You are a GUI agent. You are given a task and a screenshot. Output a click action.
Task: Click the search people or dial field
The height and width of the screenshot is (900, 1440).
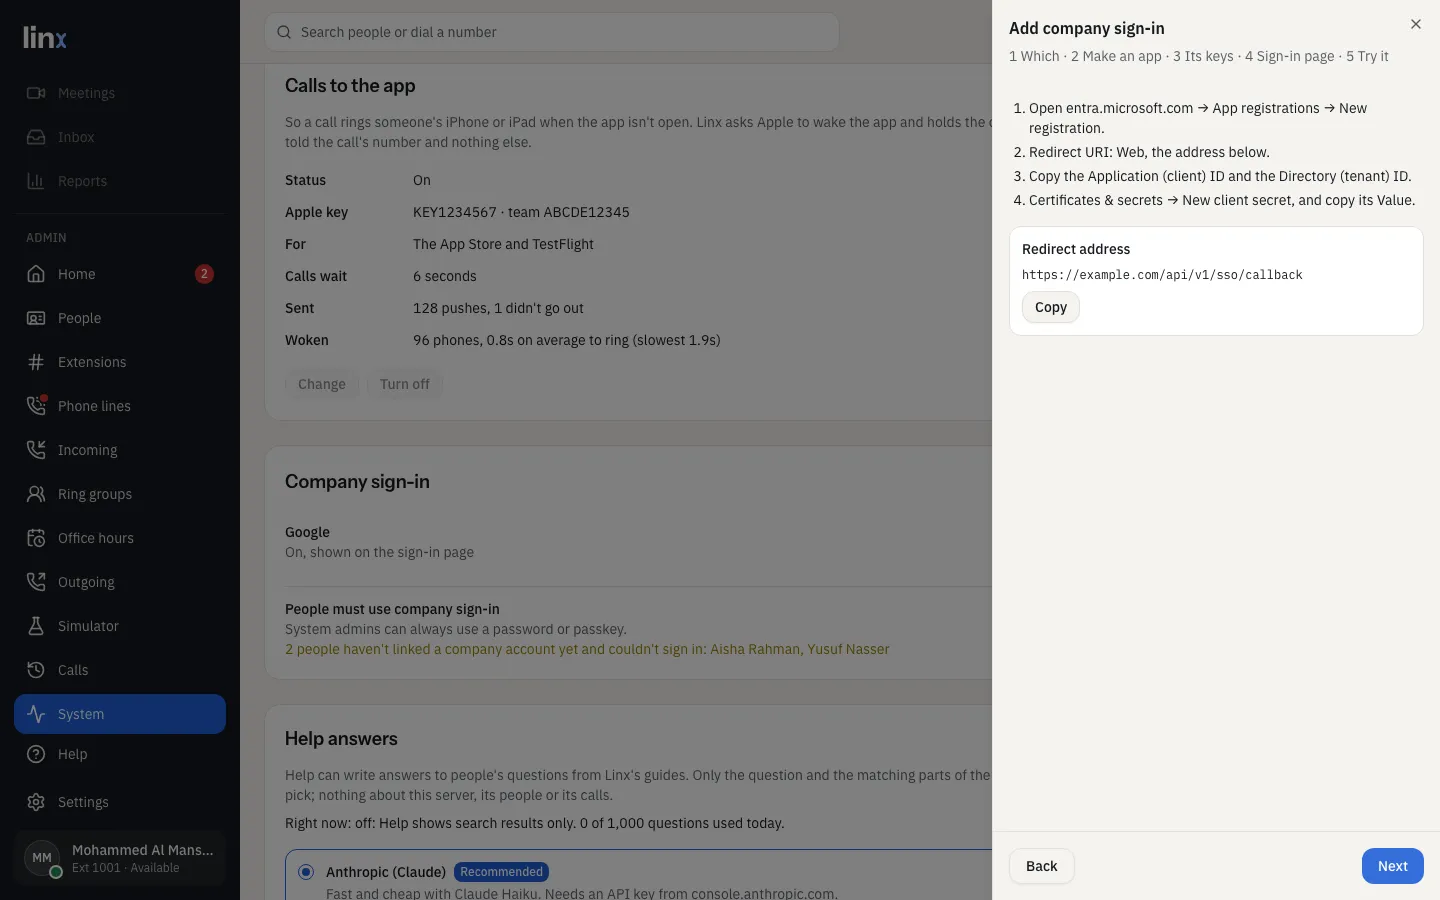[x=552, y=32]
